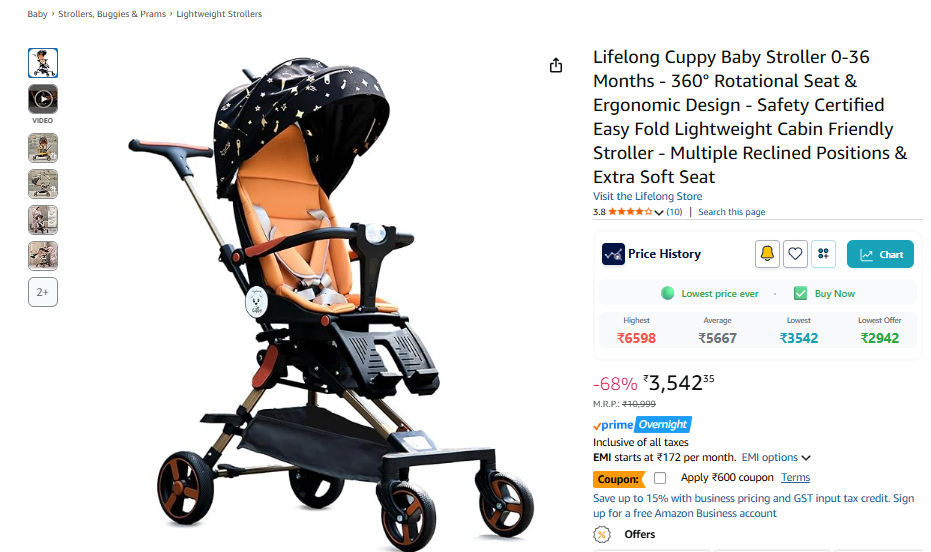Add to wishlist with heart icon
This screenshot has width=931, height=552.
point(795,254)
